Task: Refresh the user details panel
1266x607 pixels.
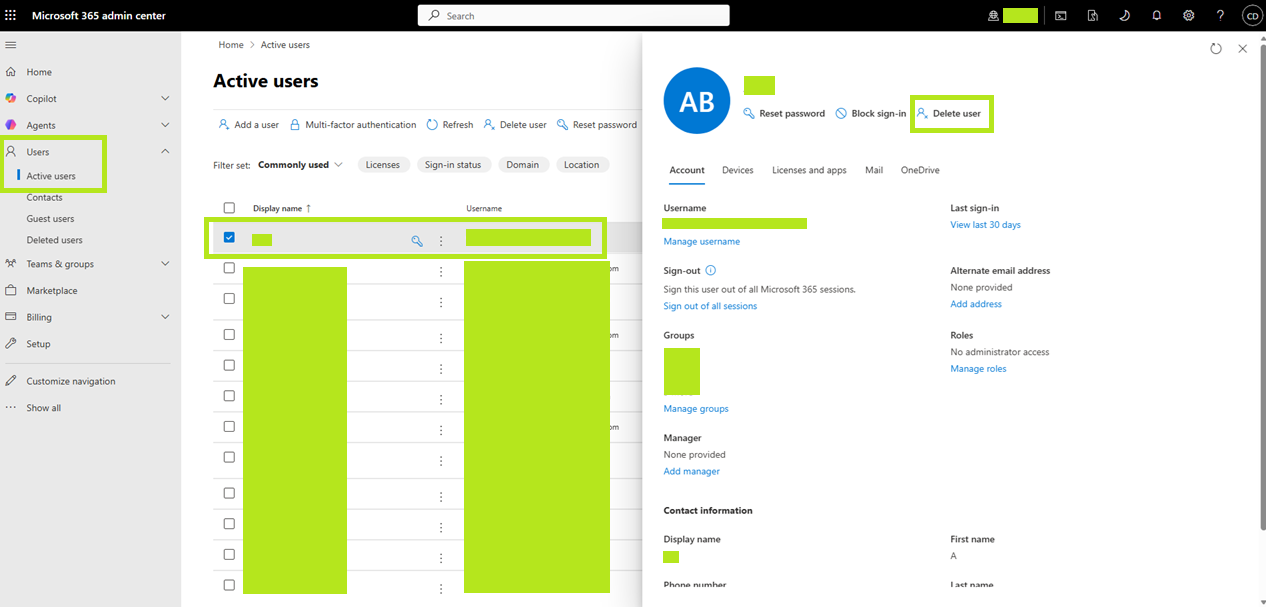Action: tap(1216, 48)
